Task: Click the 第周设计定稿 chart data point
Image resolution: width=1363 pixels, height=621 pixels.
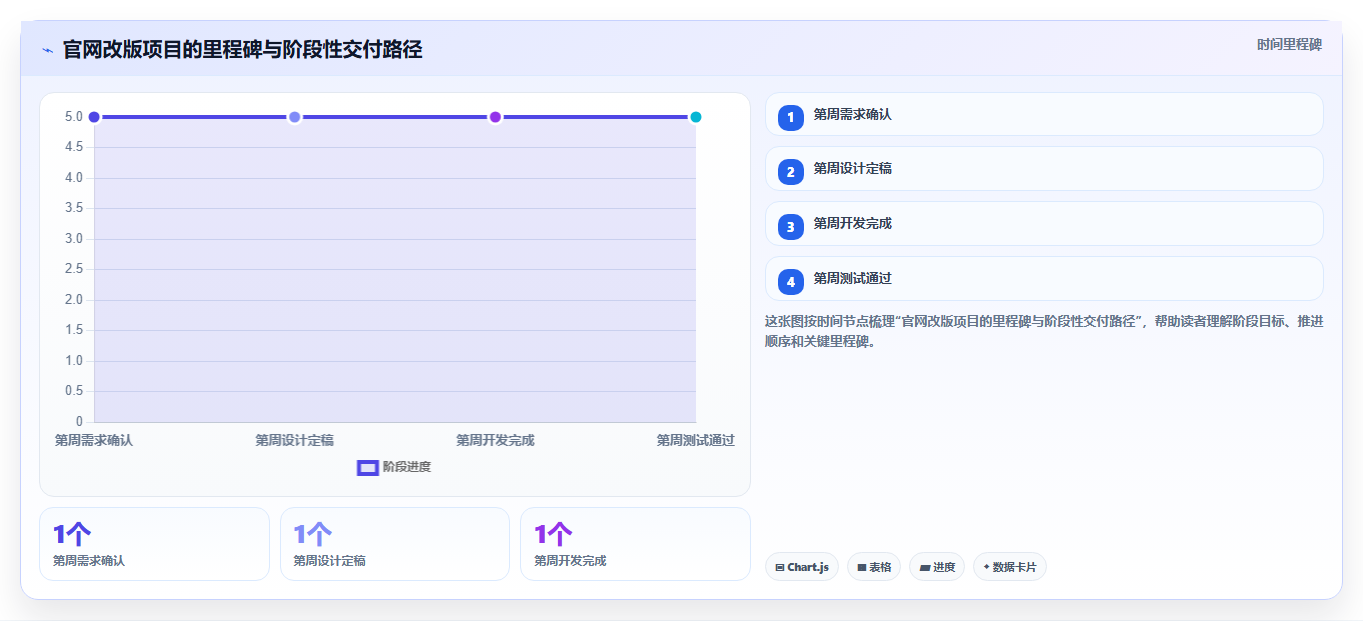Action: coord(294,117)
